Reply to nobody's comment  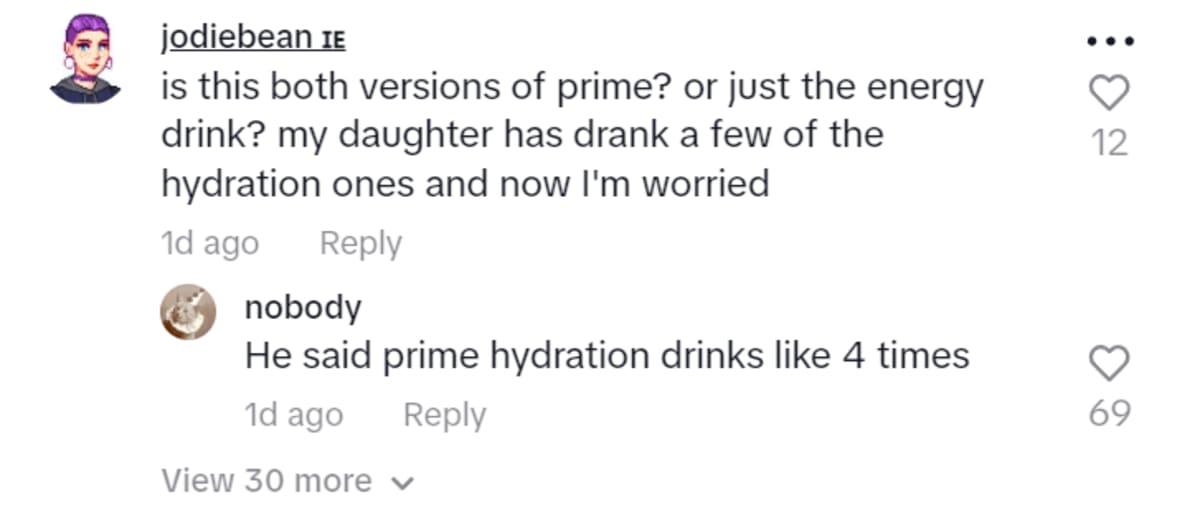point(444,415)
